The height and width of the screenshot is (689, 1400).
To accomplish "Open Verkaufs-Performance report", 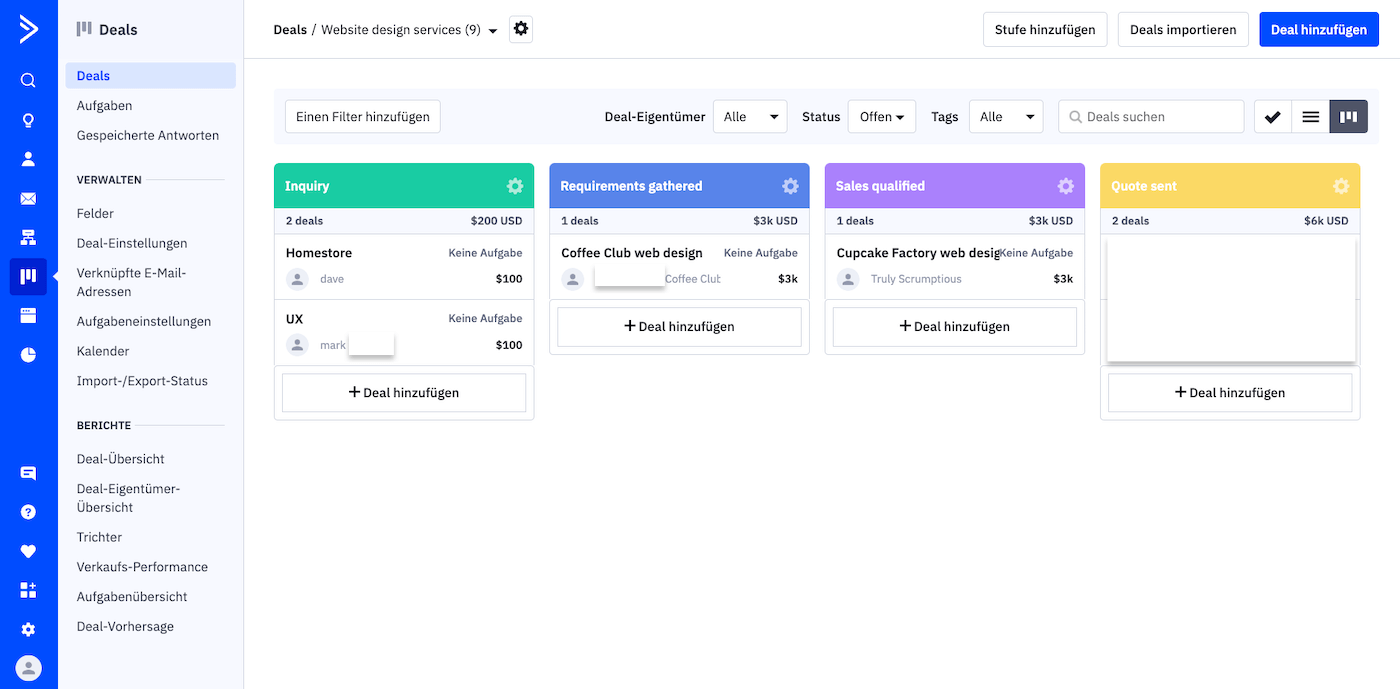I will click(x=142, y=568).
